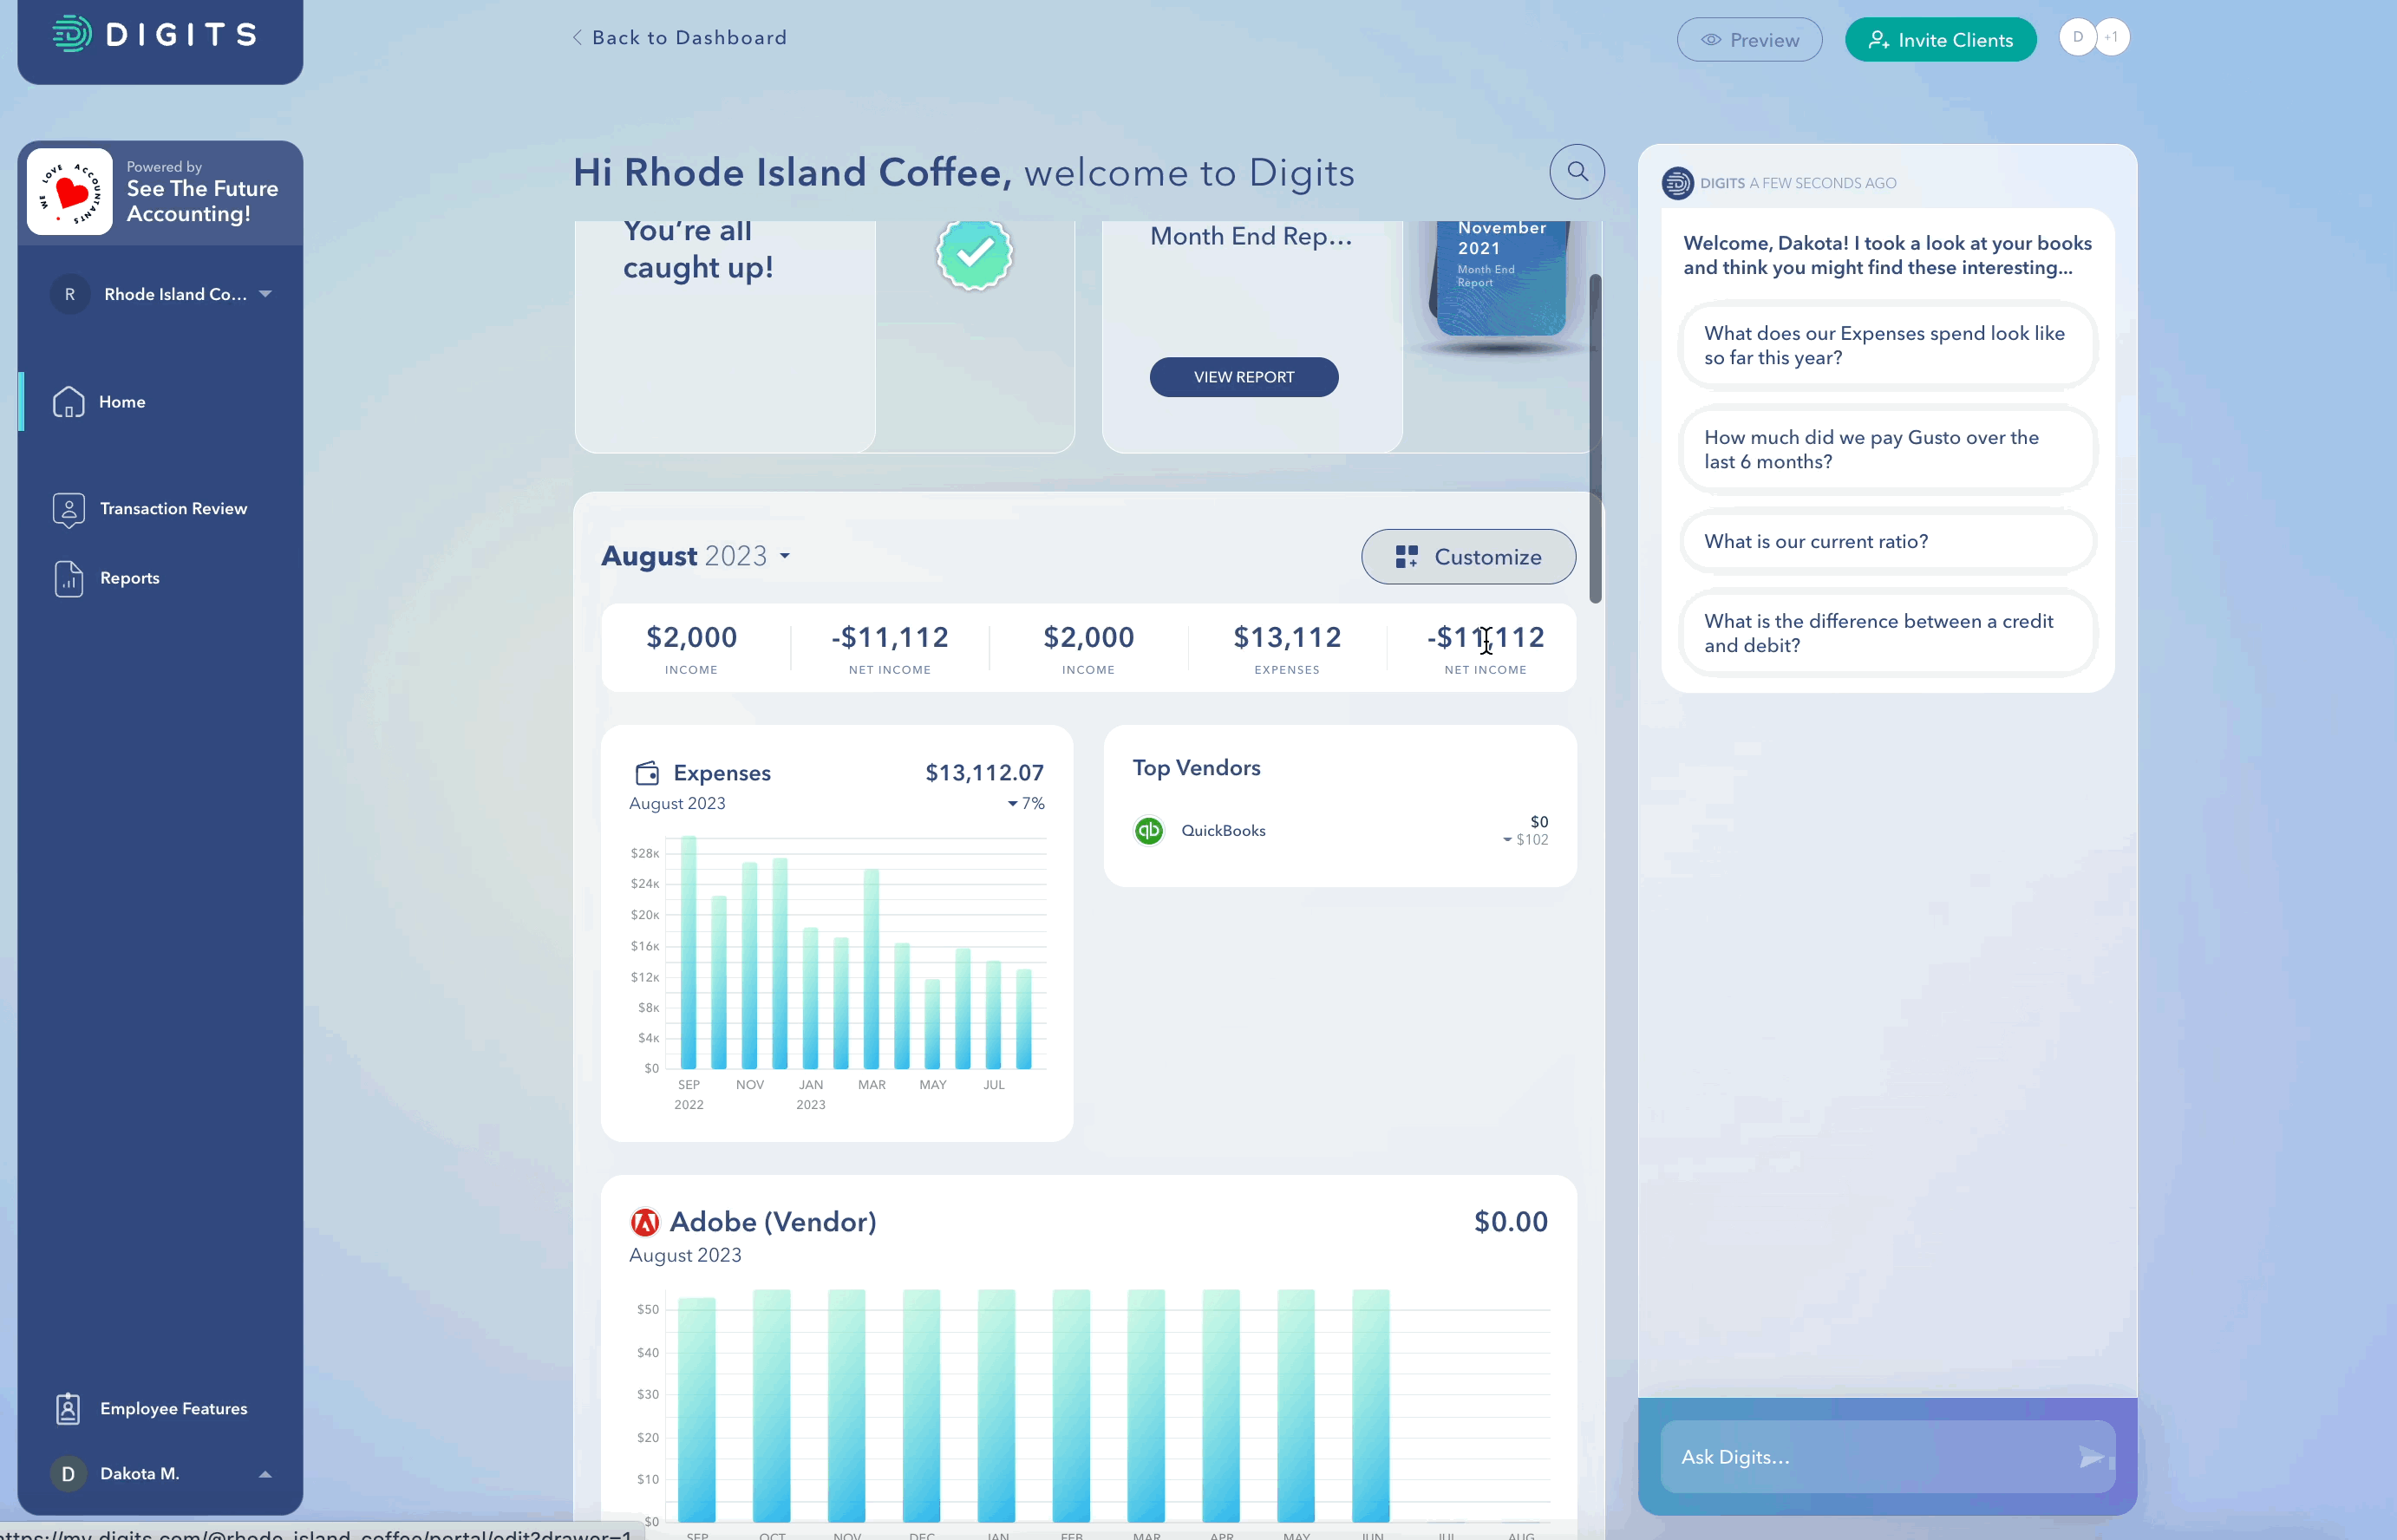Viewport: 2397px width, 1540px height.
Task: Enable 'What is the difference between a credit and debit?' prompt
Action: click(1885, 634)
